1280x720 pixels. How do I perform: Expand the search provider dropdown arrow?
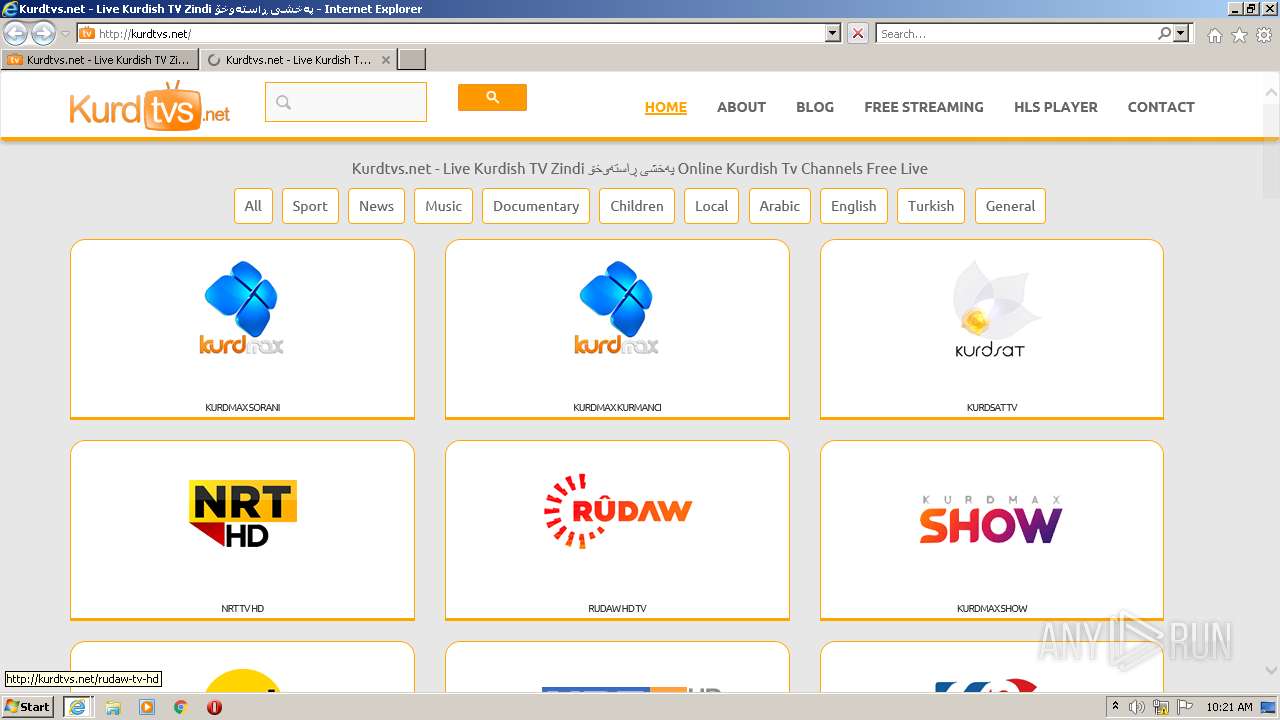pos(1181,33)
